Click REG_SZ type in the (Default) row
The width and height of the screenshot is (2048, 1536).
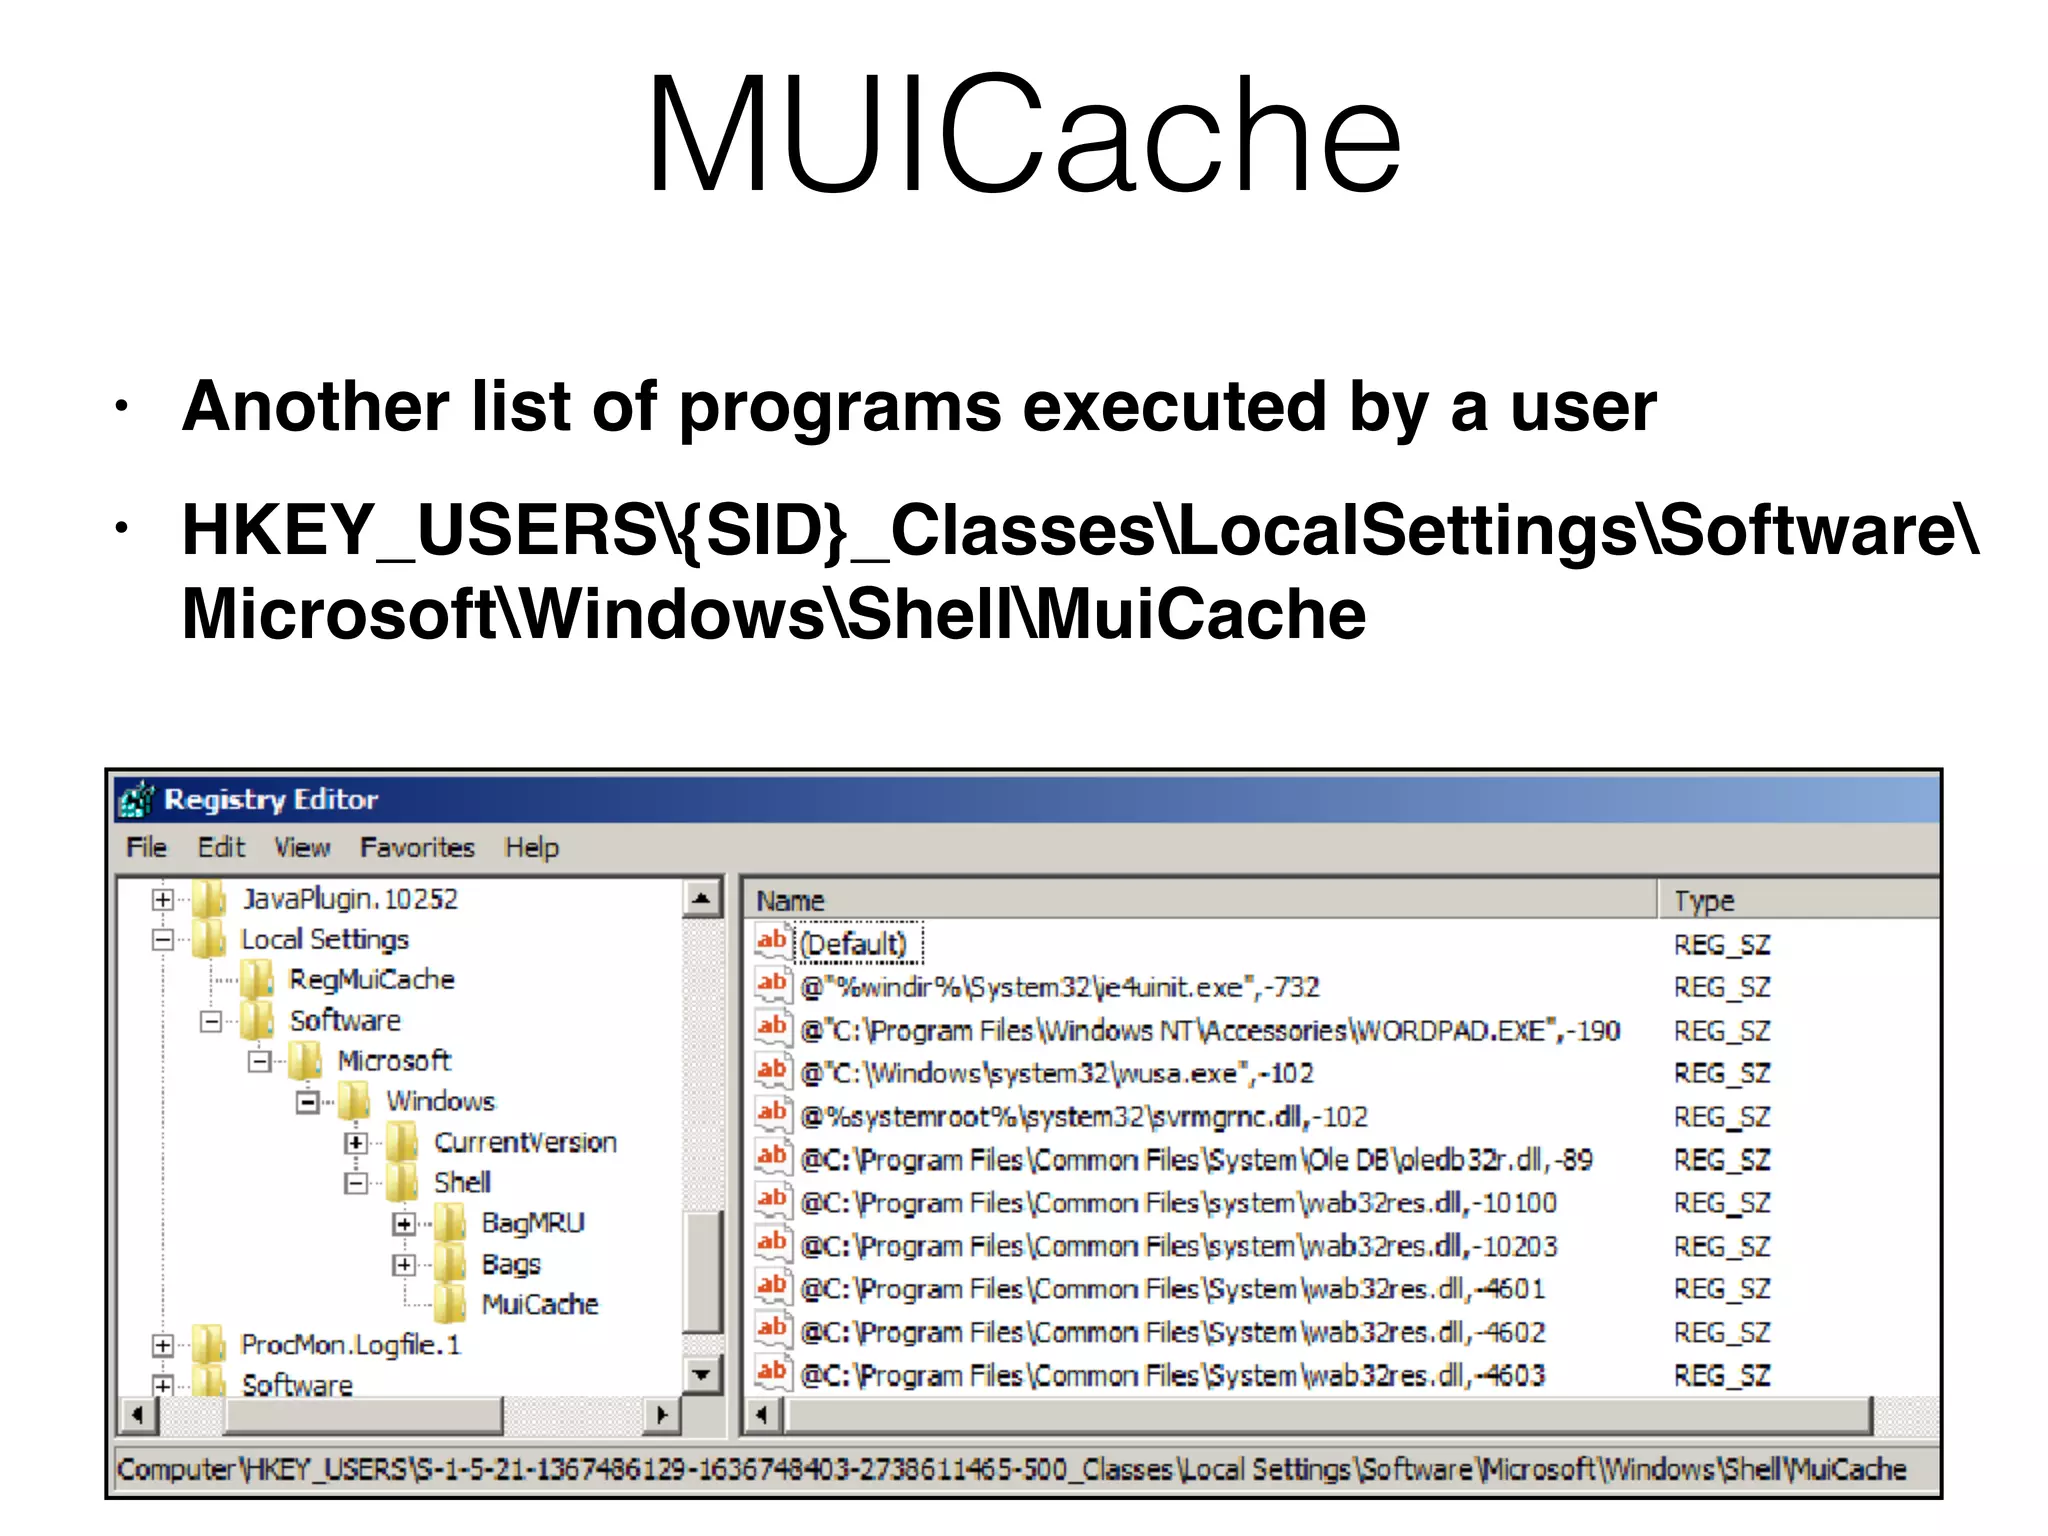tap(1722, 945)
